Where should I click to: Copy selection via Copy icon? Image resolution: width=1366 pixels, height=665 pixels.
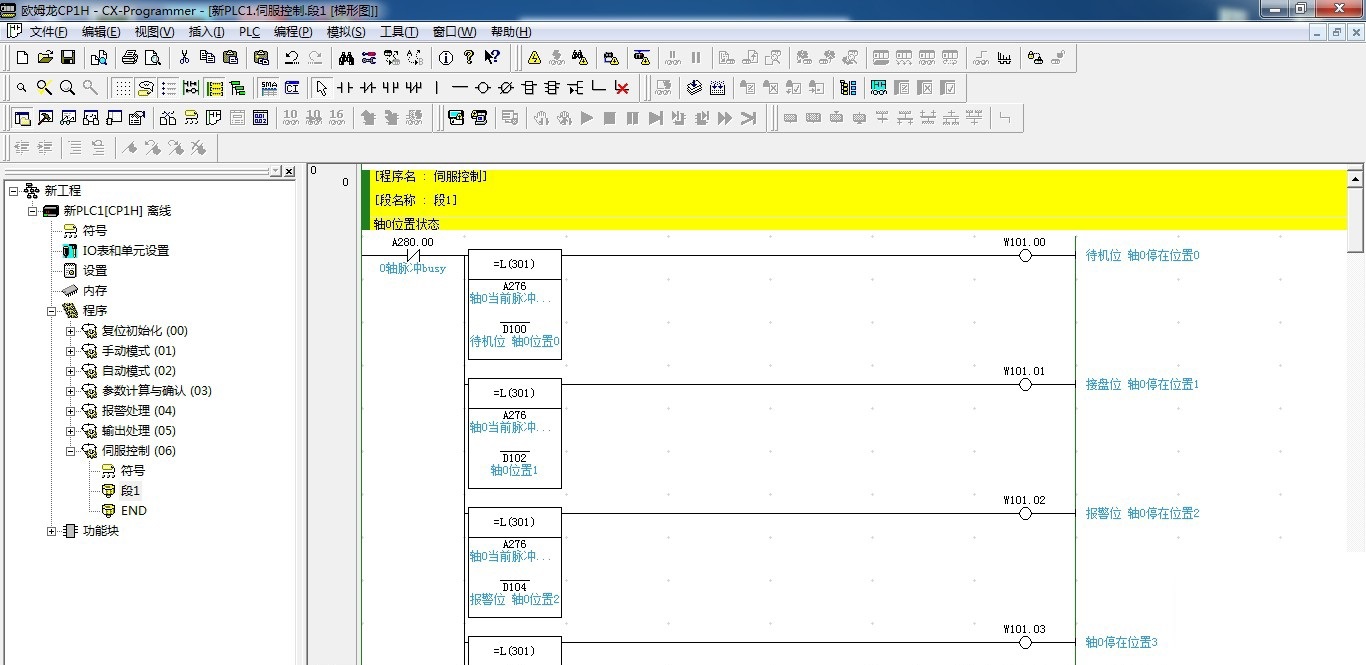[207, 57]
